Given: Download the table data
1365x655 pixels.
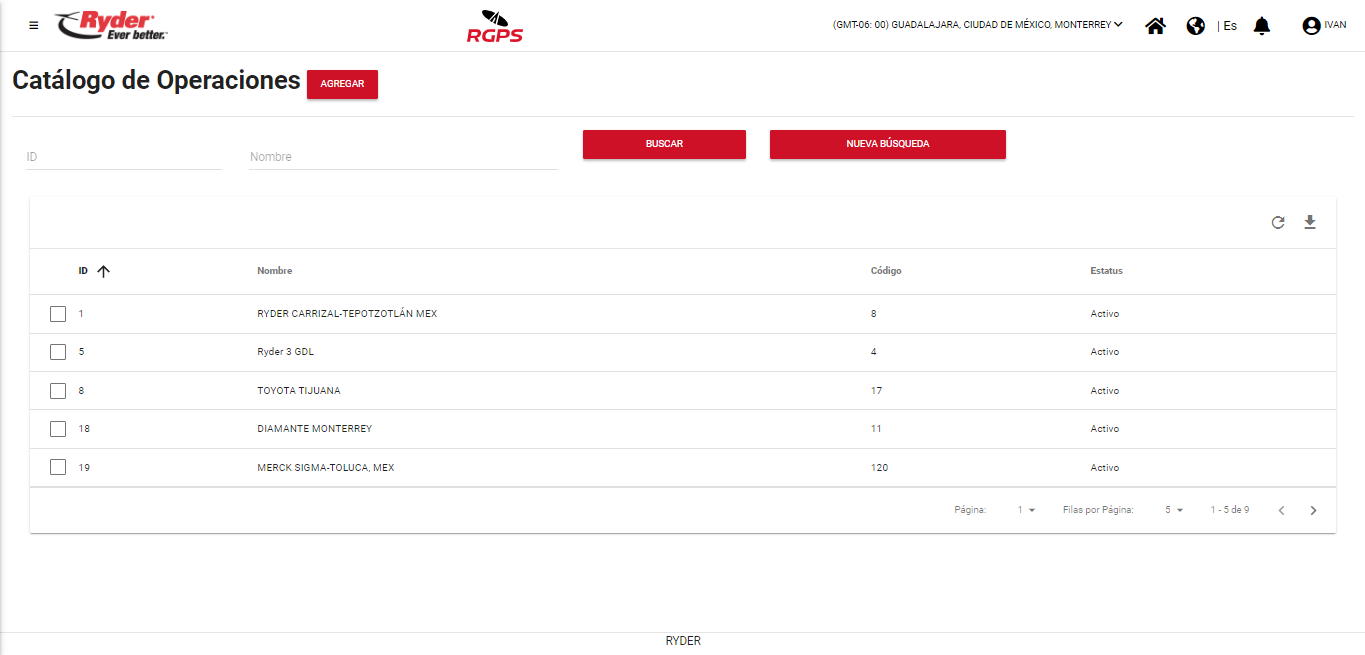Looking at the screenshot, I should pos(1310,222).
